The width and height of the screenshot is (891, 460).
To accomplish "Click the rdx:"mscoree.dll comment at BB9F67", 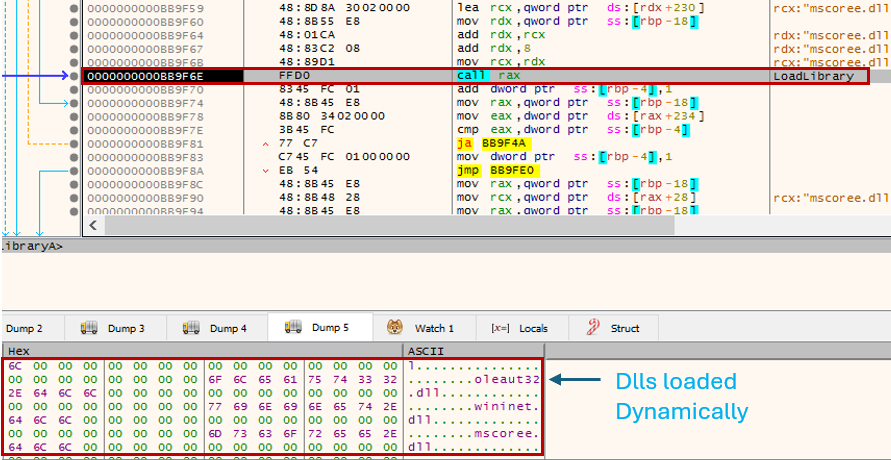I will 831,49.
